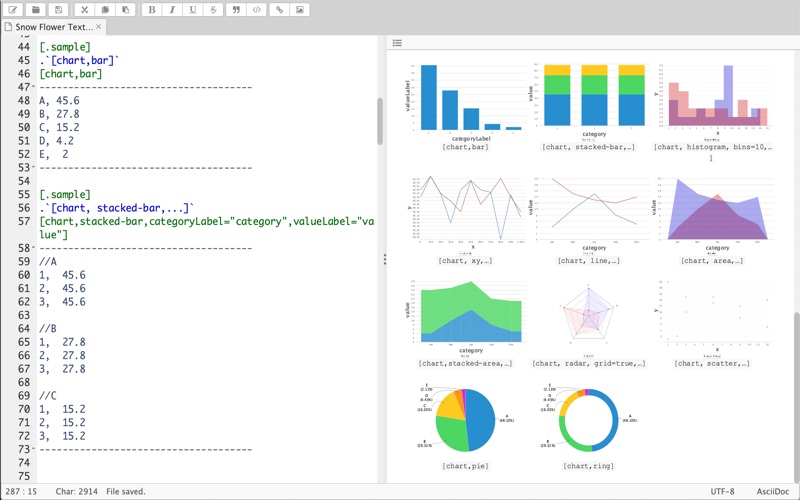Place the cursor on line 'A, 45.6'
This screenshot has width=800, height=500.
59,101
